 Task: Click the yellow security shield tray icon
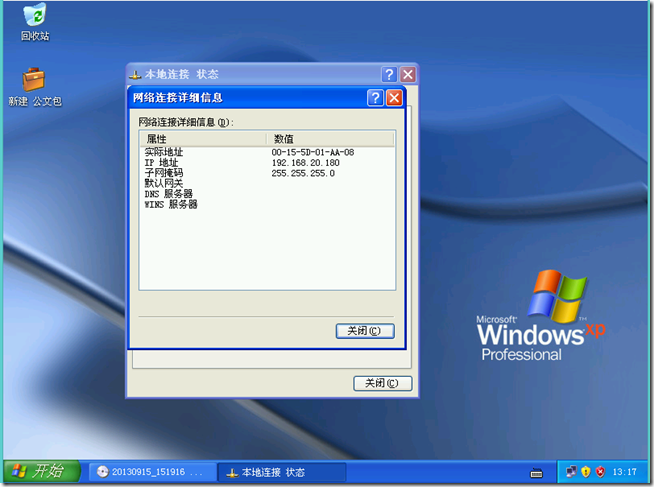pyautogui.click(x=586, y=472)
